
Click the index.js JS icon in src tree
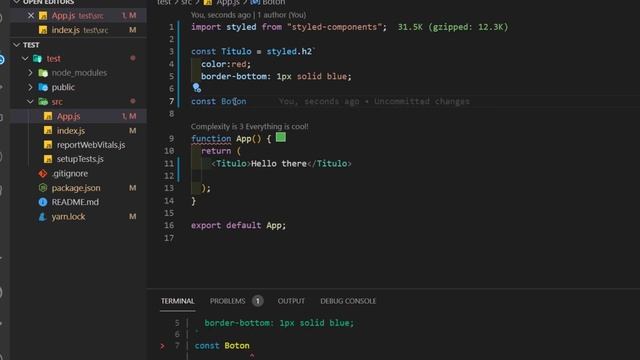(x=48, y=131)
